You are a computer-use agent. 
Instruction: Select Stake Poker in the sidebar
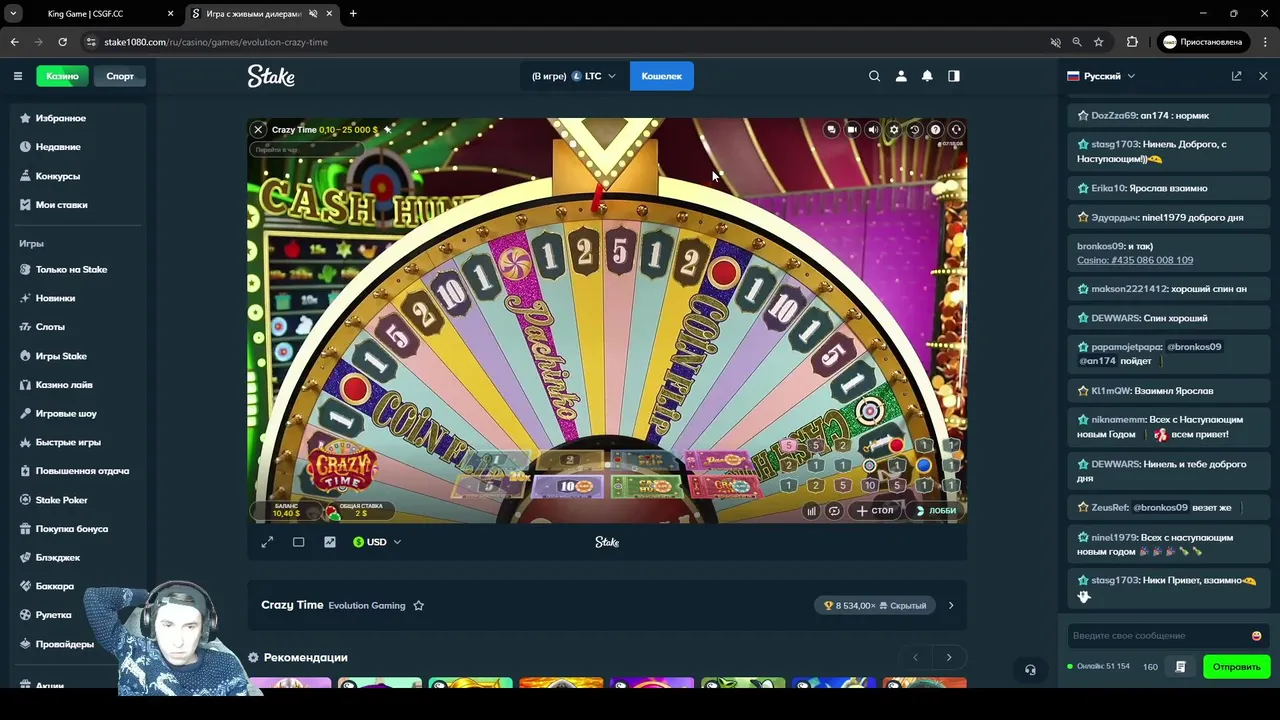coord(61,500)
